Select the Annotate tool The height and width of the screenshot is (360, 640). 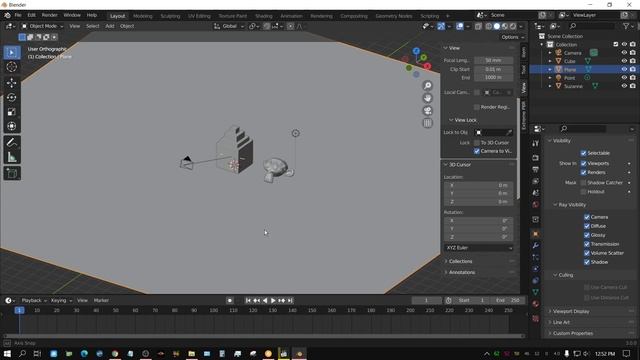click(12, 142)
